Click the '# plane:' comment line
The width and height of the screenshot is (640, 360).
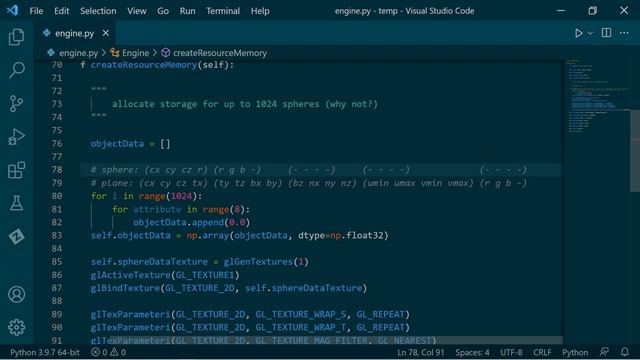click(309, 183)
